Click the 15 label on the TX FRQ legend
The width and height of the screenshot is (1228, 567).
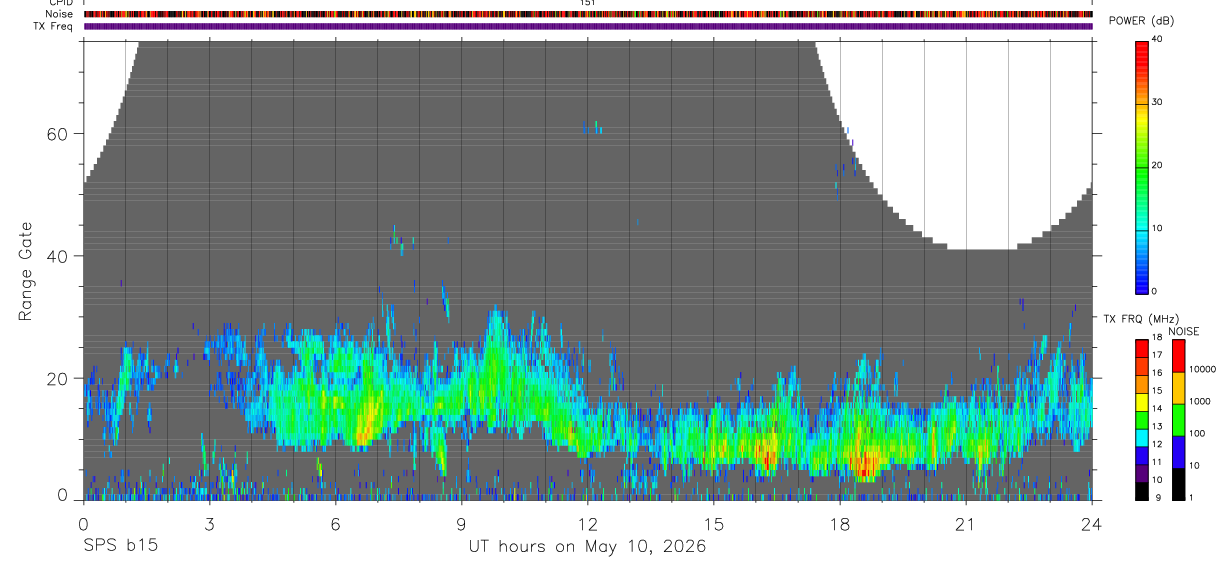(1158, 391)
